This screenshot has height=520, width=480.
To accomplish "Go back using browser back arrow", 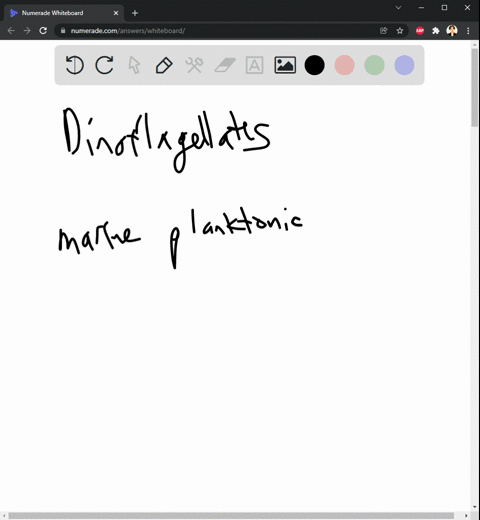I will click(11, 31).
